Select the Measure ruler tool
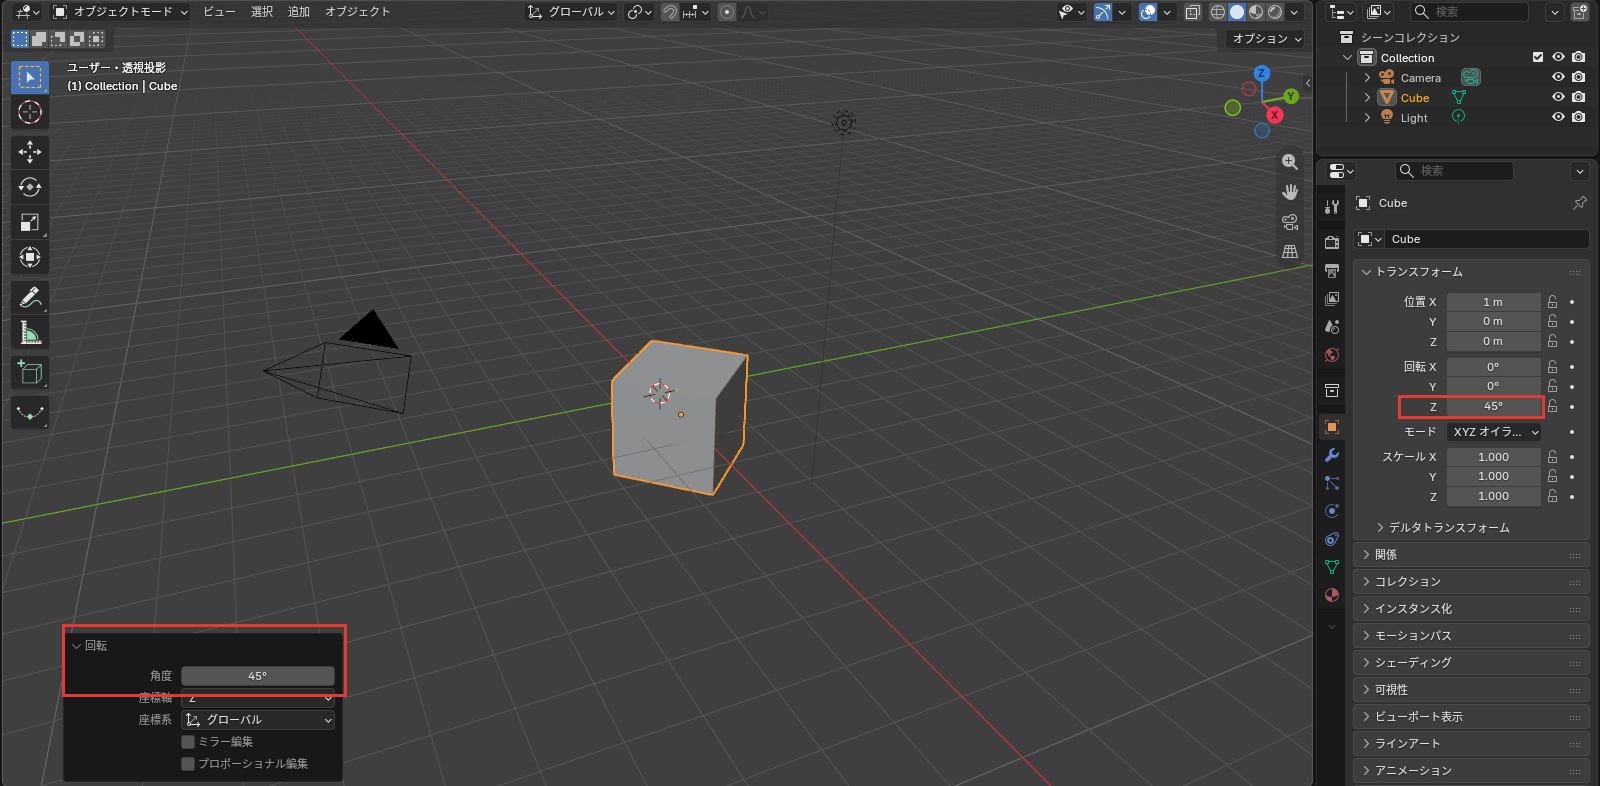1600x786 pixels. 30,332
